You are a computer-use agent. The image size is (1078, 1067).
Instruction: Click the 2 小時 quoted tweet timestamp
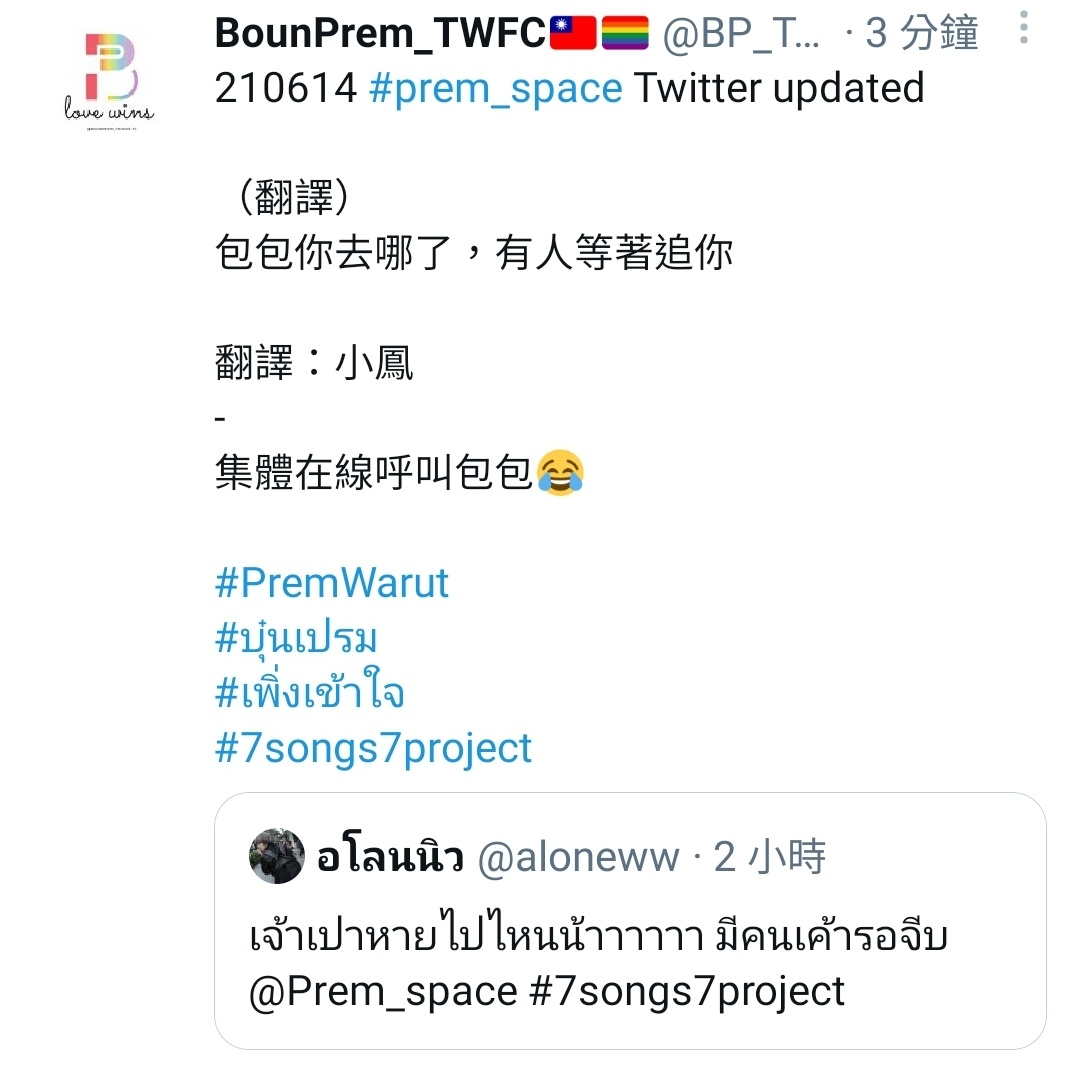point(769,857)
